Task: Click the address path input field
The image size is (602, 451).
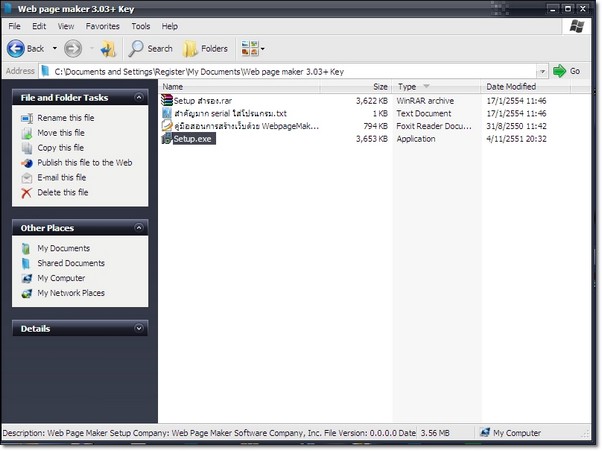Action: pyautogui.click(x=288, y=71)
